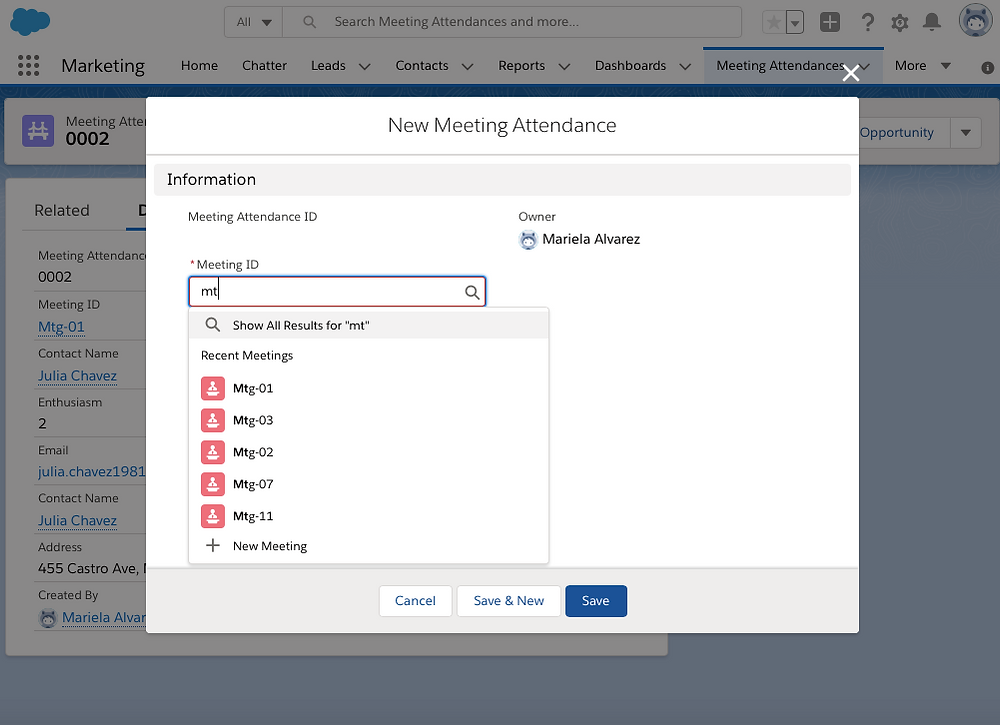Close the New Meeting Attendance dialog
Screen dimensions: 1000x725
coord(851,73)
